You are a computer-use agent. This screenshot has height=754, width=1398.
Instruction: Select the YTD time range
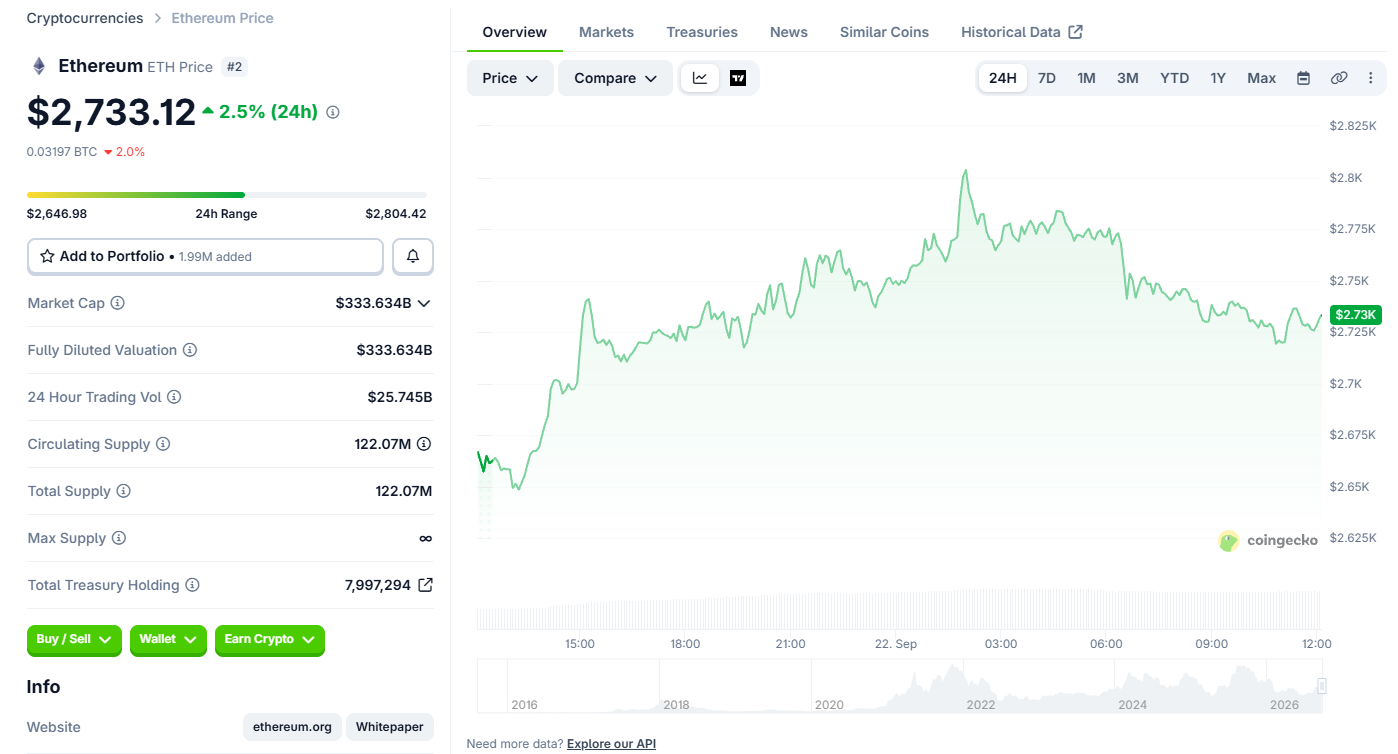[1174, 78]
